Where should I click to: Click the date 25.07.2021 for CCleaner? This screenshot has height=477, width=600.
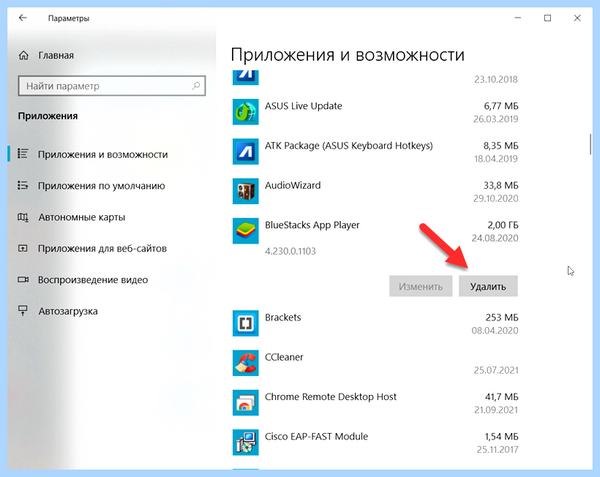496,370
